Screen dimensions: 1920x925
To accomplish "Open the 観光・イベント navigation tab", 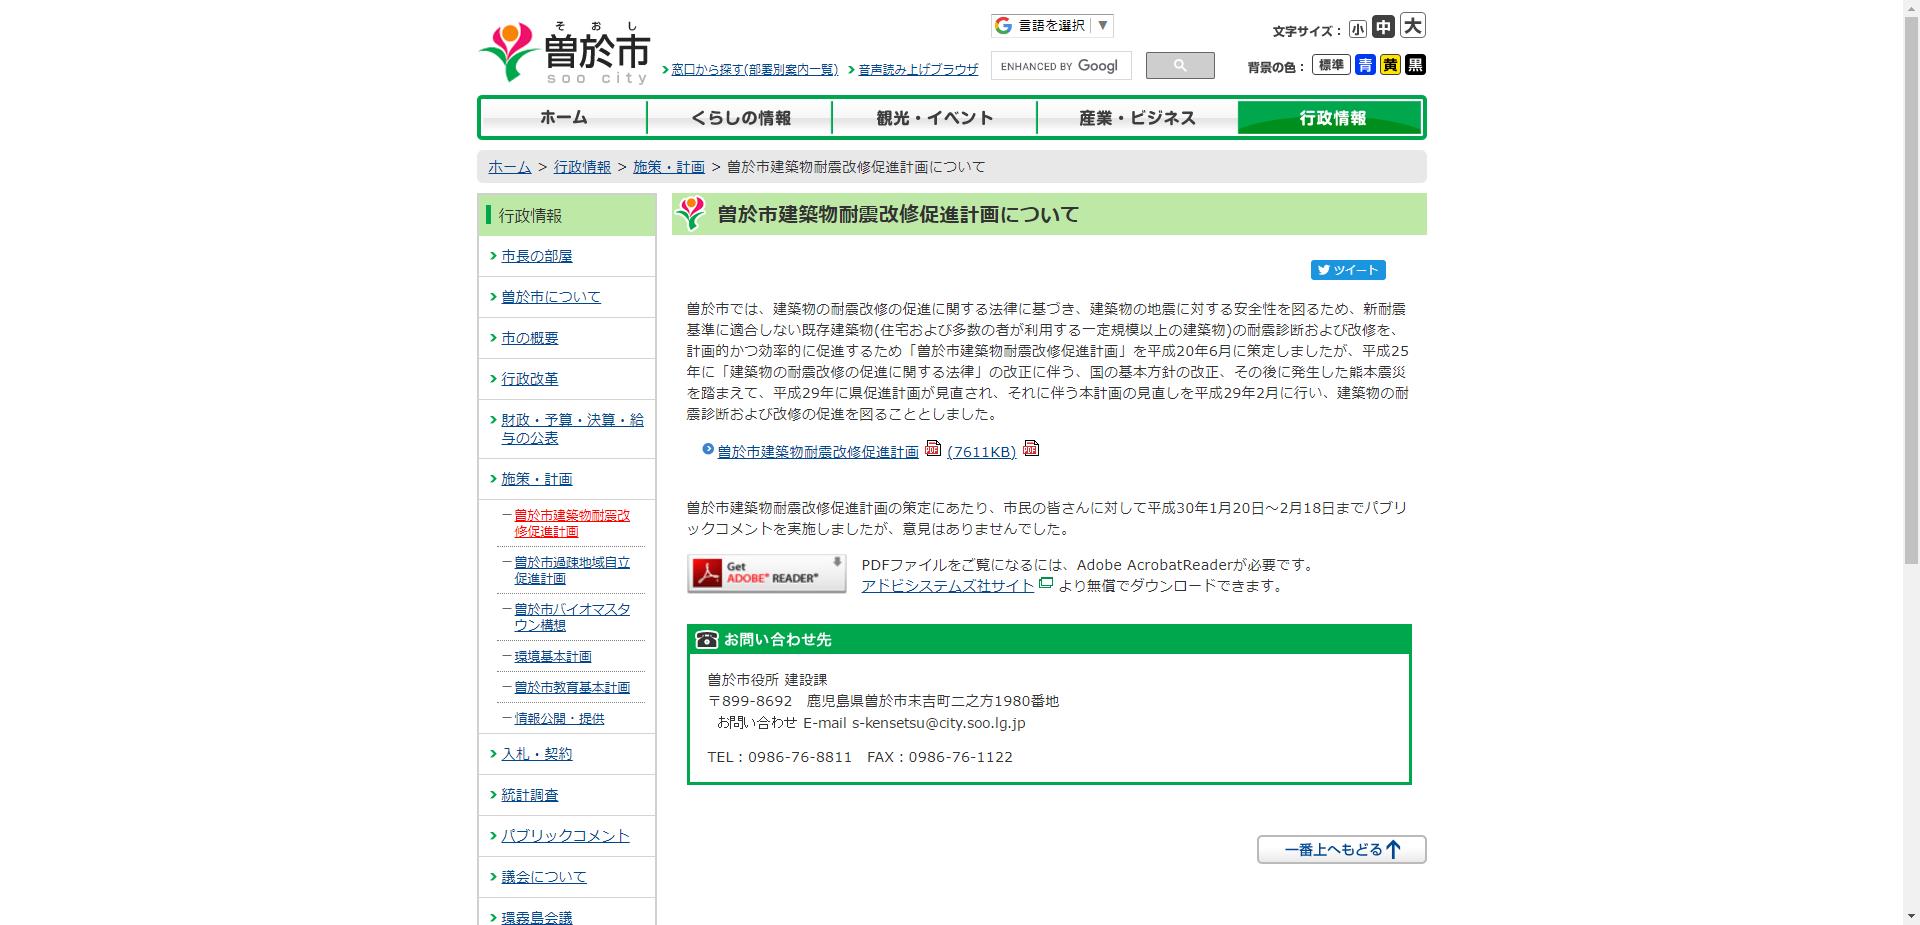I will (933, 117).
